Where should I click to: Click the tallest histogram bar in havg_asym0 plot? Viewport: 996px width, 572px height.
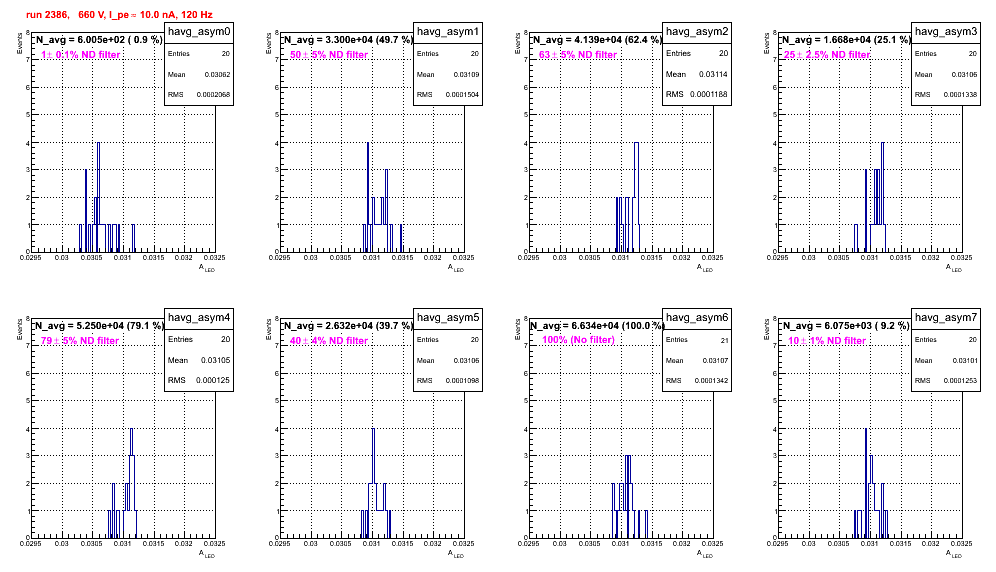point(98,197)
